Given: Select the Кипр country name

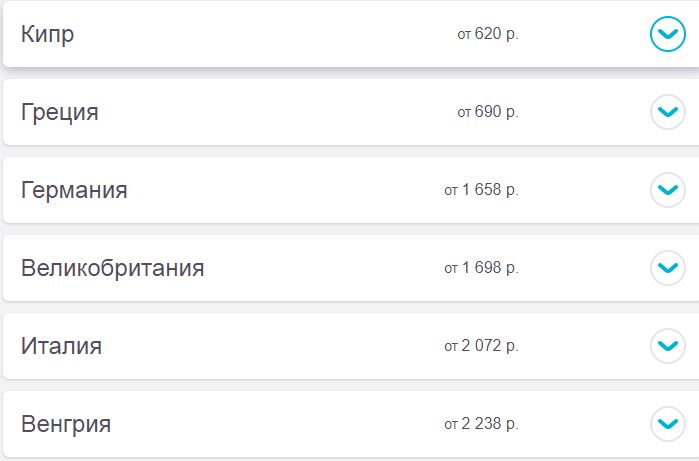Looking at the screenshot, I should 47,35.
